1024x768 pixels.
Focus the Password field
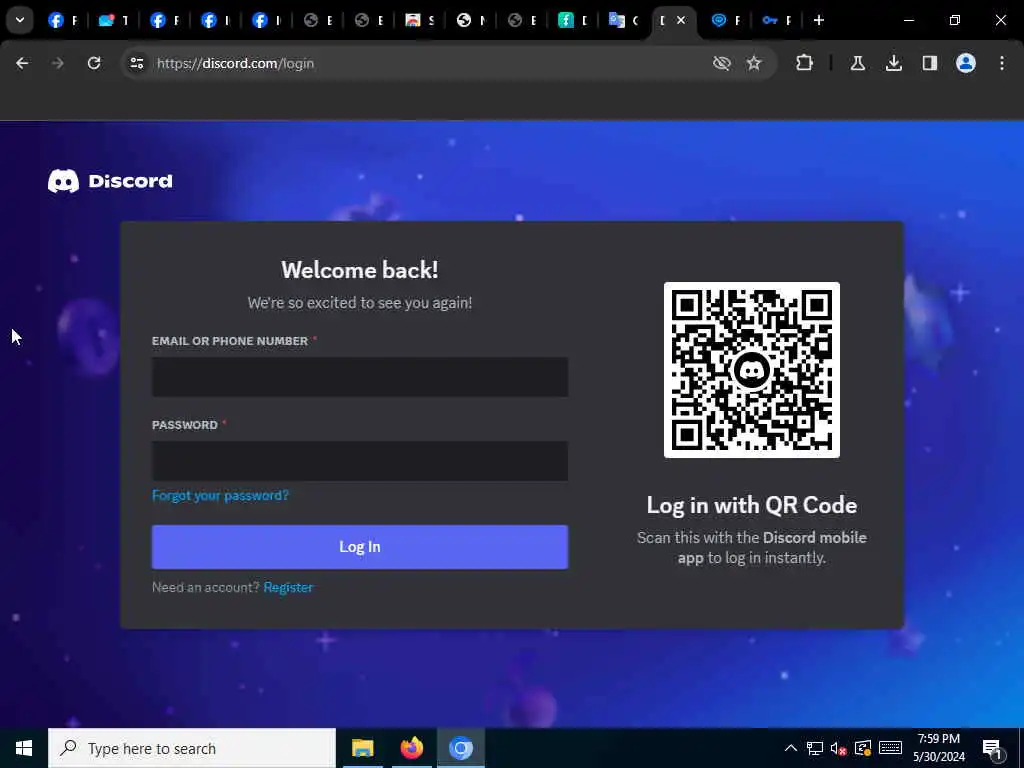[360, 461]
